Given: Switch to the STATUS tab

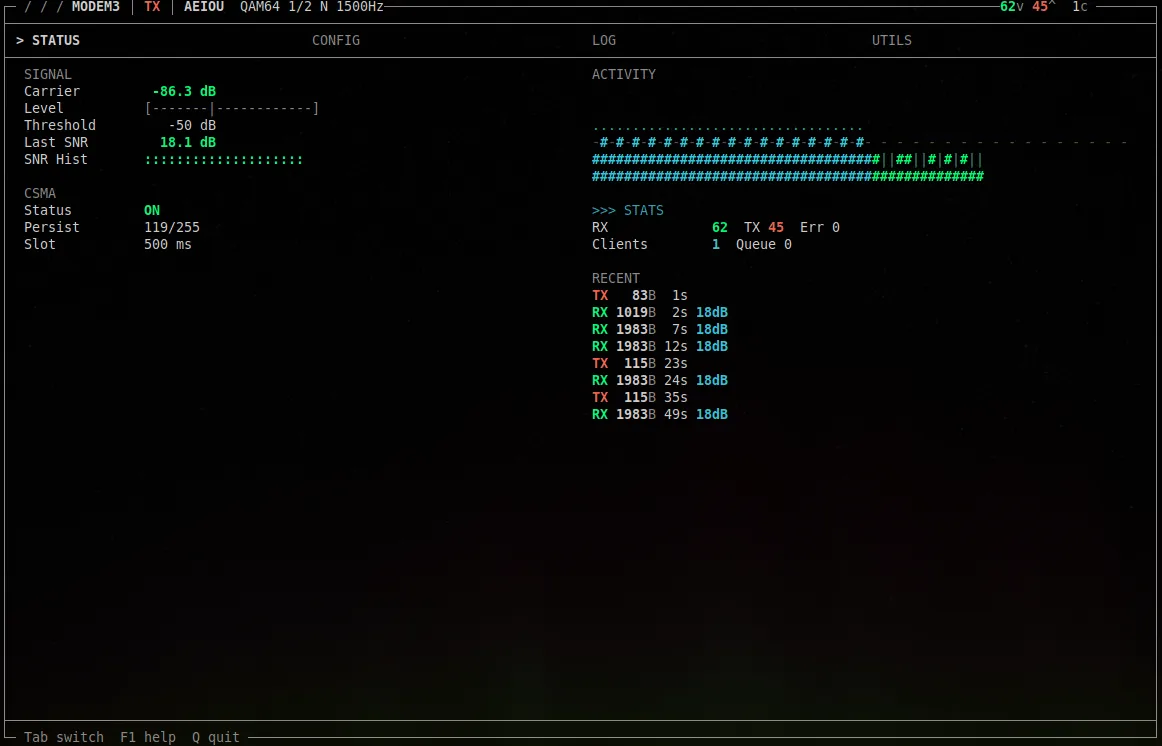Looking at the screenshot, I should click(47, 41).
